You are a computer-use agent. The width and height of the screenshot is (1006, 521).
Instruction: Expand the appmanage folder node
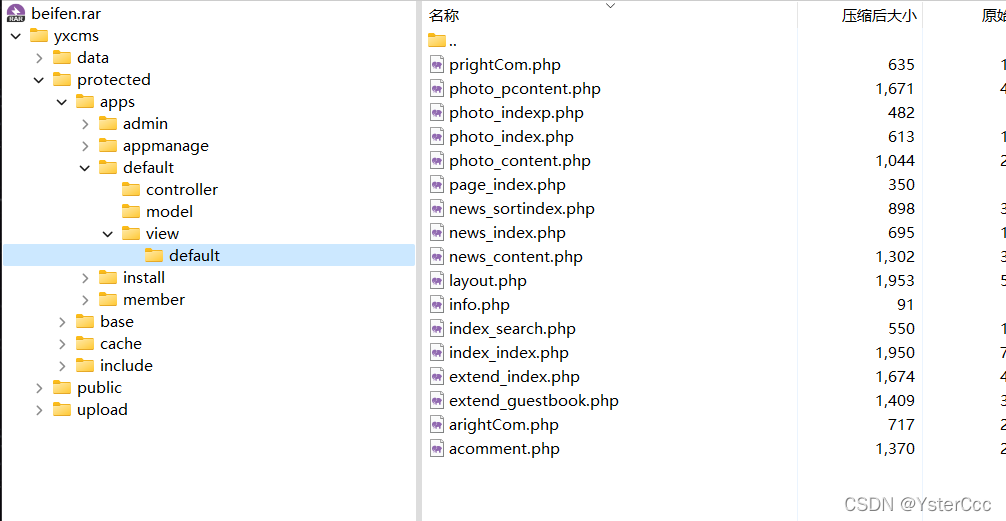(x=85, y=146)
